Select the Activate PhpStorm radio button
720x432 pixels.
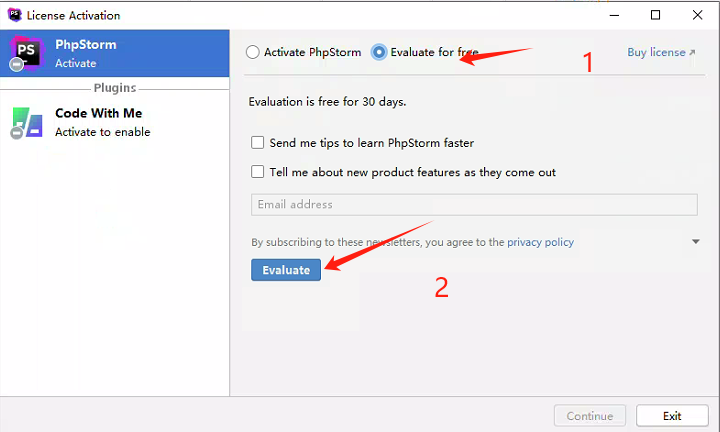coord(253,52)
